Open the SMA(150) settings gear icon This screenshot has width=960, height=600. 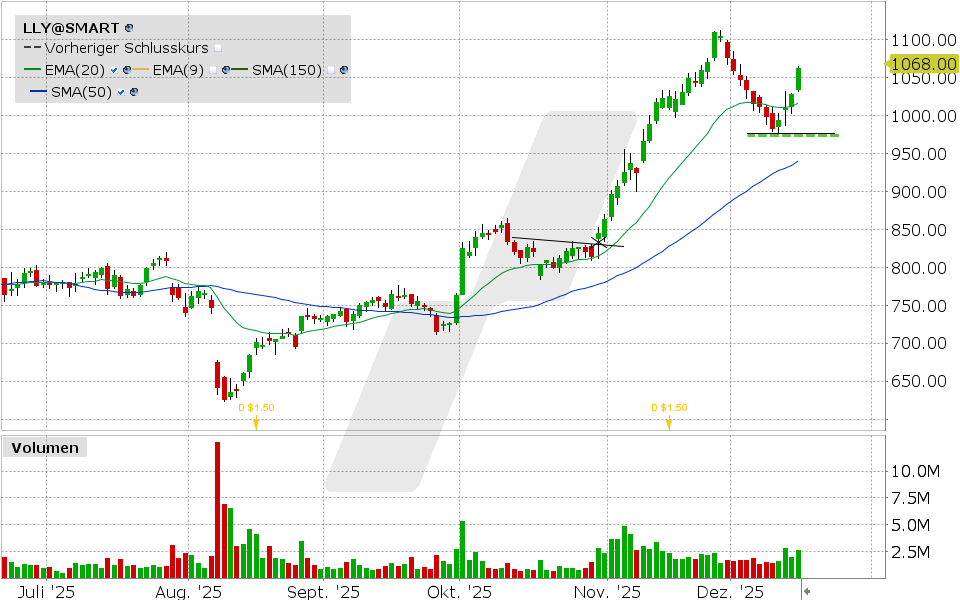pyautogui.click(x=343, y=70)
